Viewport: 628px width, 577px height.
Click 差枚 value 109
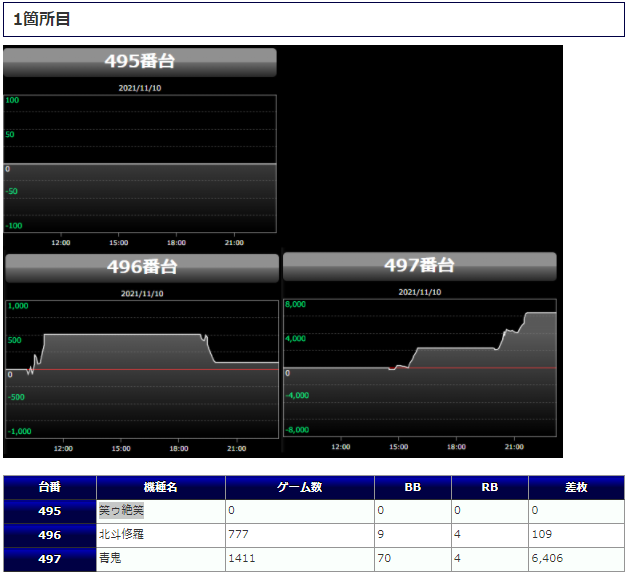tap(541, 535)
